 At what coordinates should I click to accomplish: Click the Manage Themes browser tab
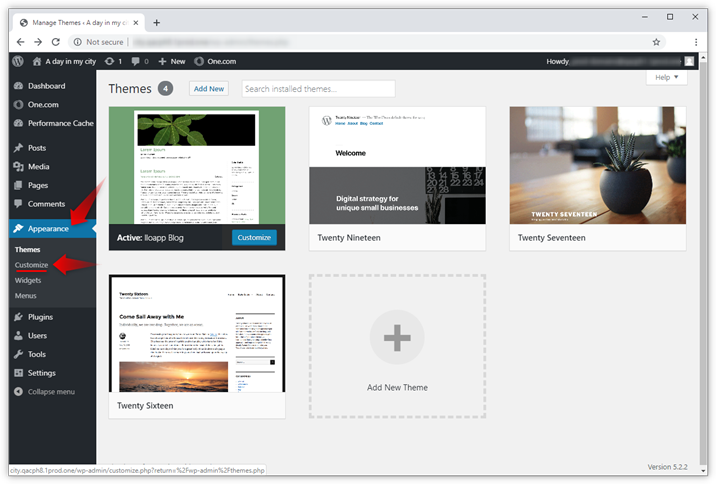tap(79, 22)
